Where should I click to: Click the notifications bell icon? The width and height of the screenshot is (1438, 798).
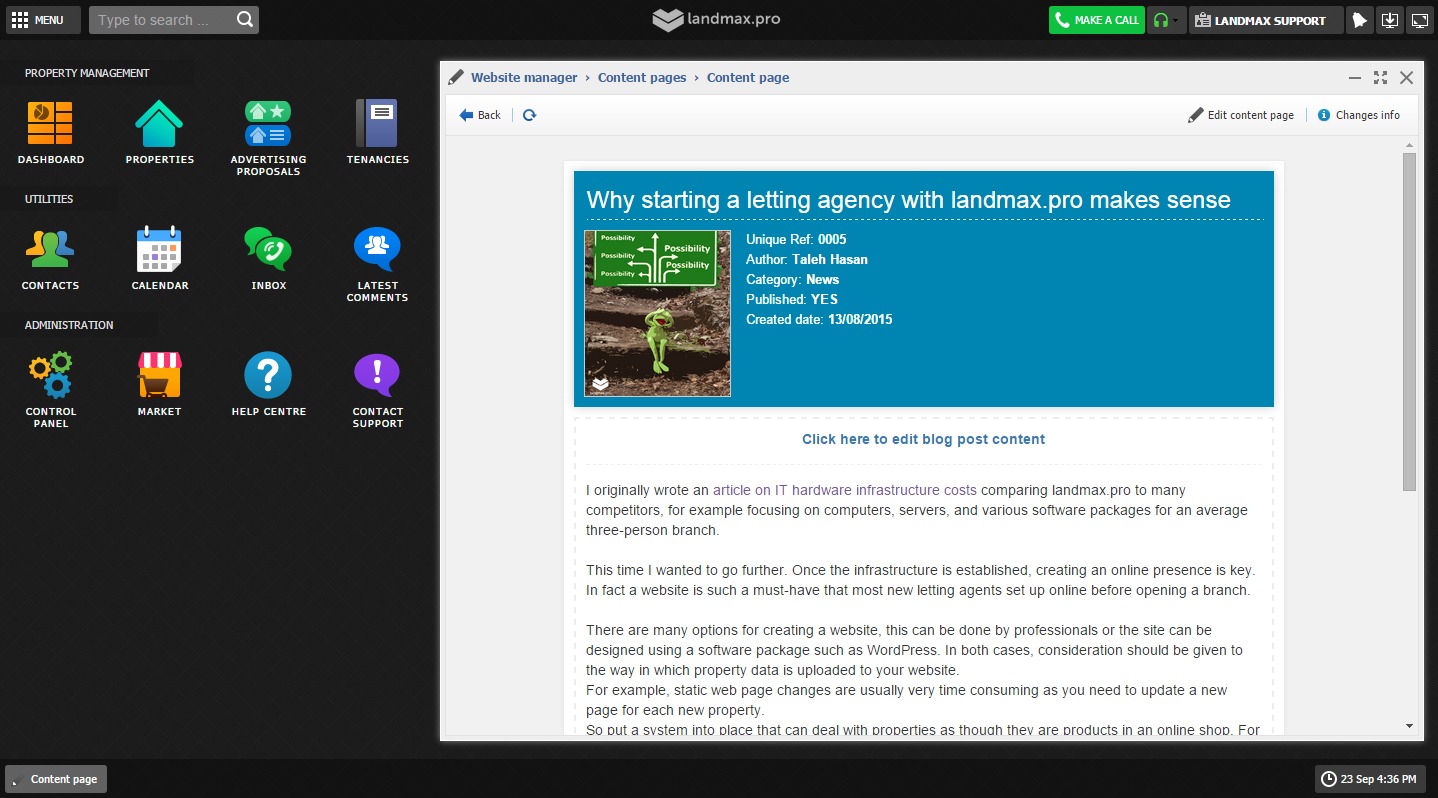(x=1358, y=20)
